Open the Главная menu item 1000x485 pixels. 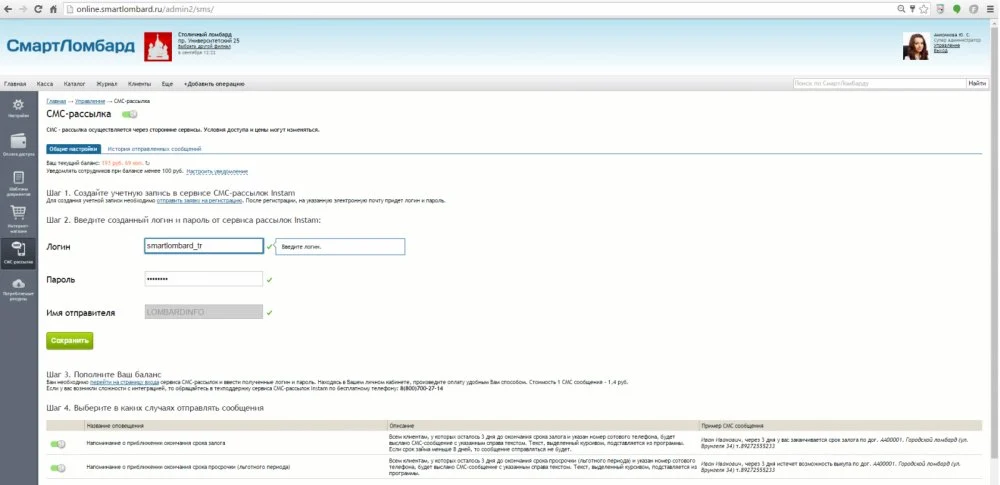(x=15, y=84)
